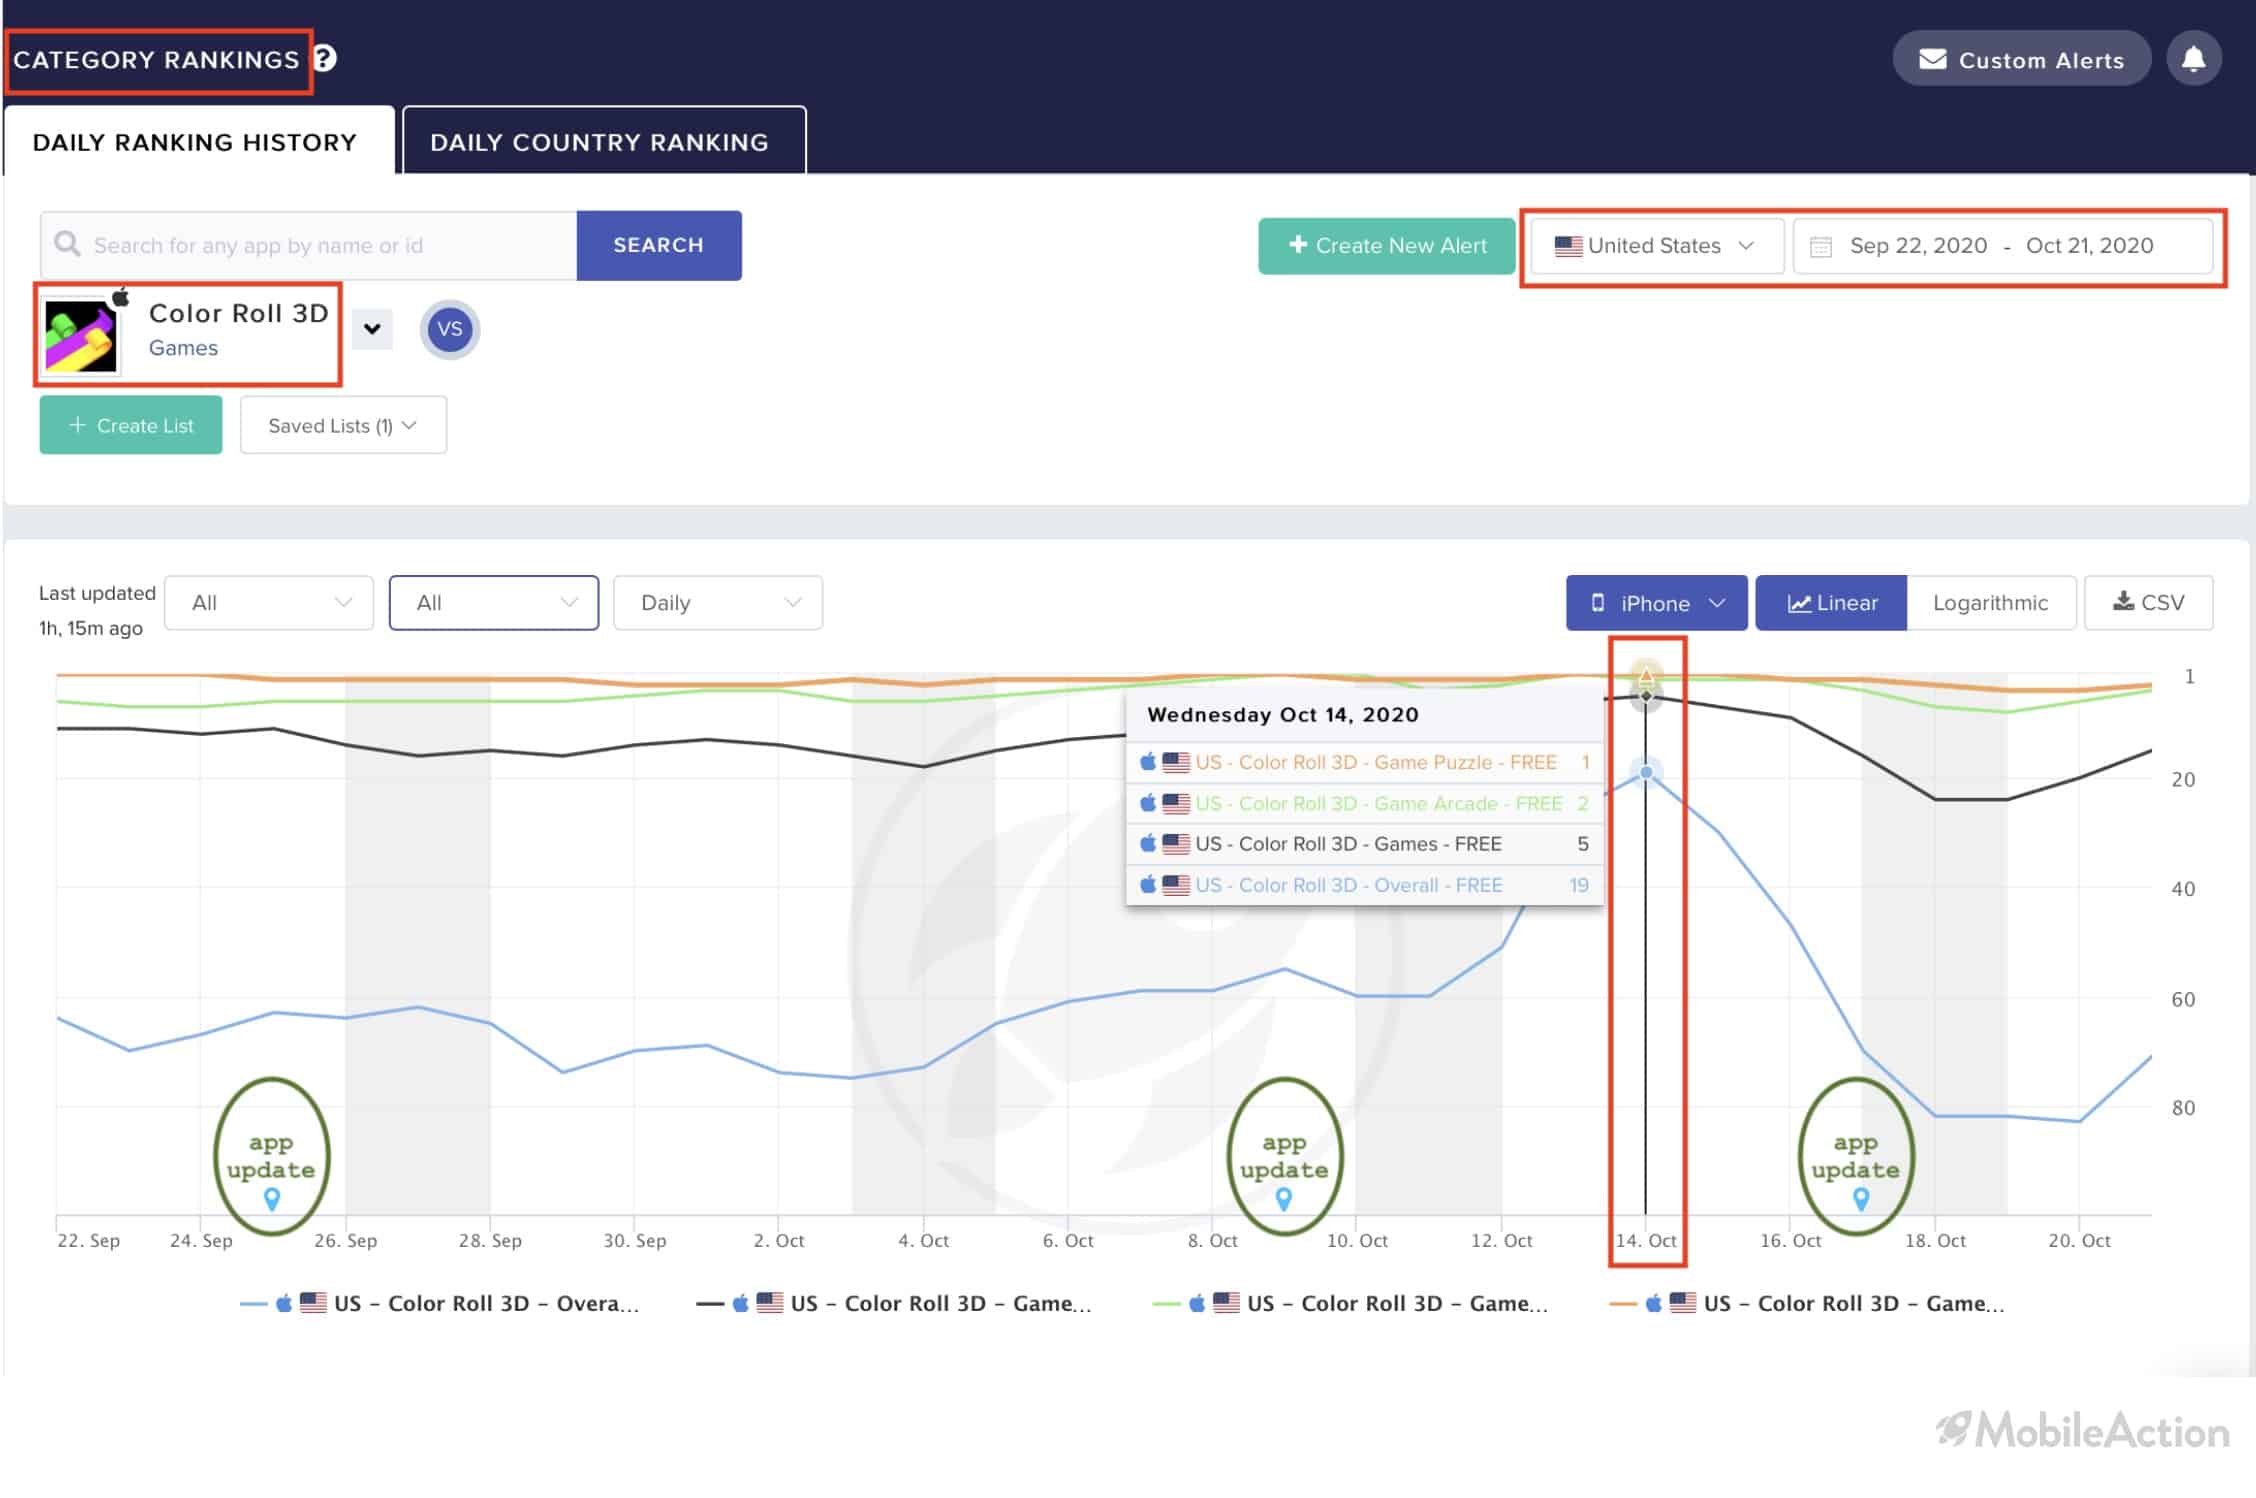Switch the chart scale to Logarithmic
Image resolution: width=2256 pixels, height=1498 pixels.
point(1991,603)
